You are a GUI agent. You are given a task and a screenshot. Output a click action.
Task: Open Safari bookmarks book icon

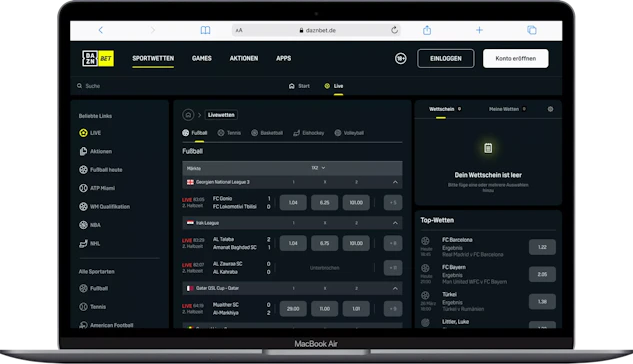tap(205, 30)
